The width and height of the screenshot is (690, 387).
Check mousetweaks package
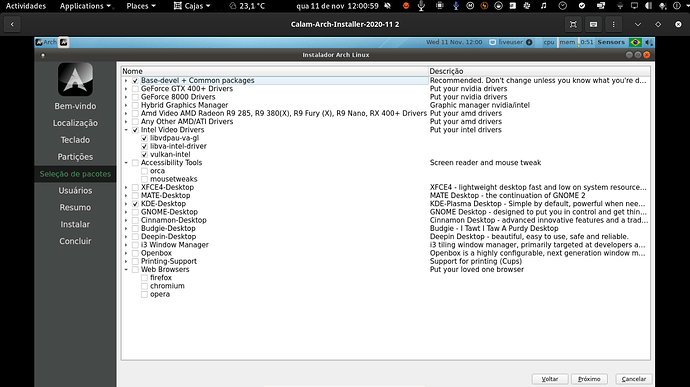click(144, 179)
